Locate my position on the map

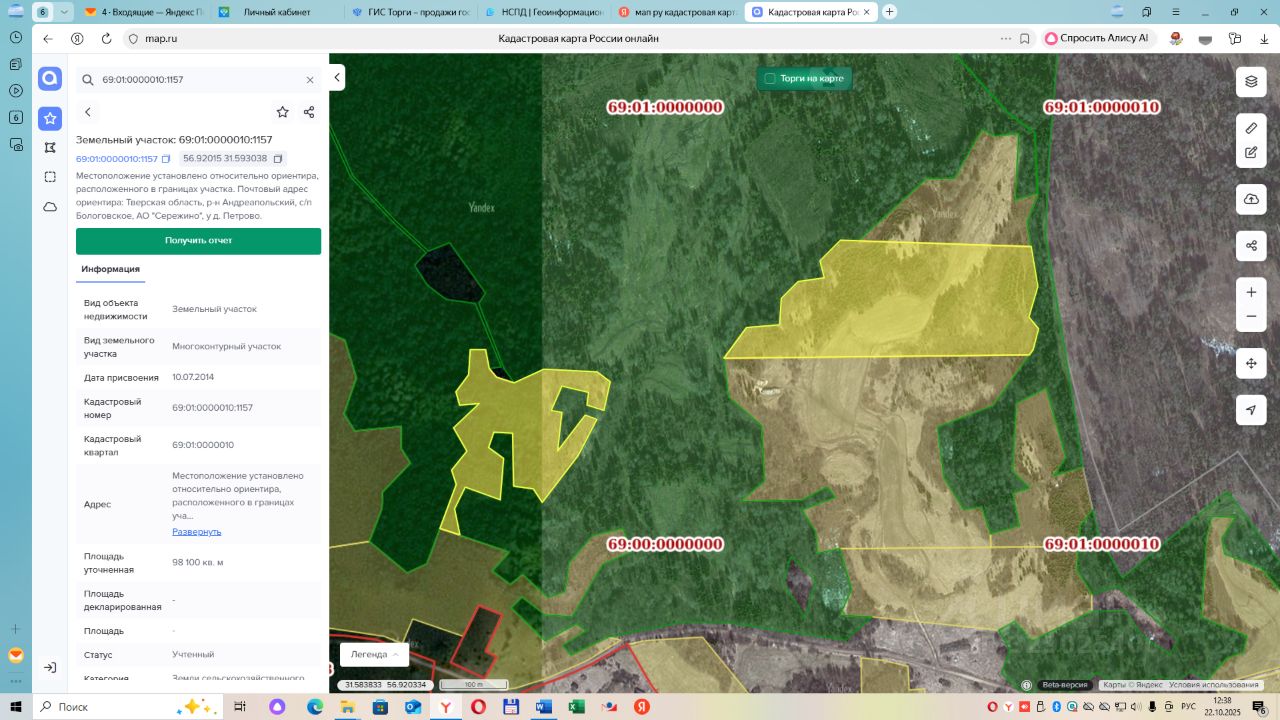point(1251,410)
